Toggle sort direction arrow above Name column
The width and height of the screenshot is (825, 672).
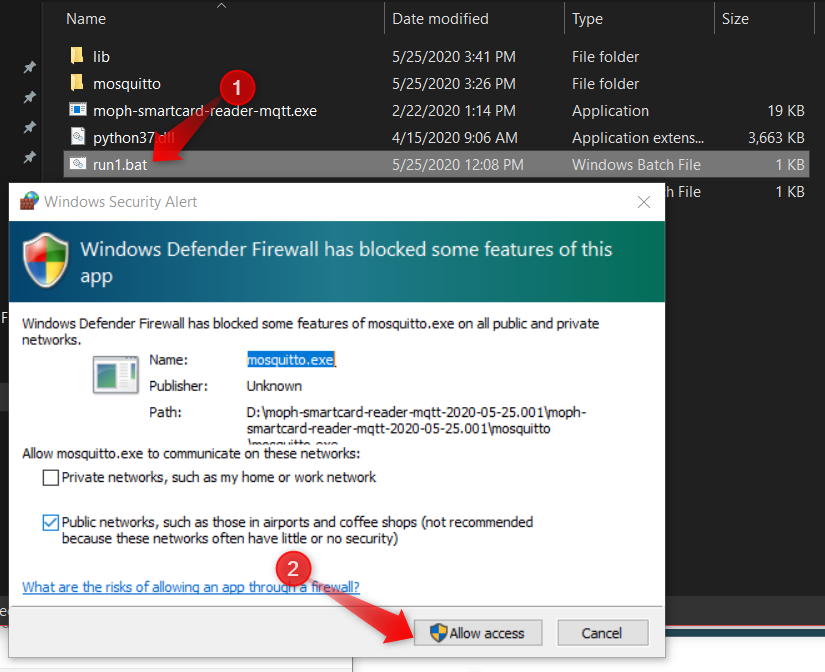click(x=222, y=5)
